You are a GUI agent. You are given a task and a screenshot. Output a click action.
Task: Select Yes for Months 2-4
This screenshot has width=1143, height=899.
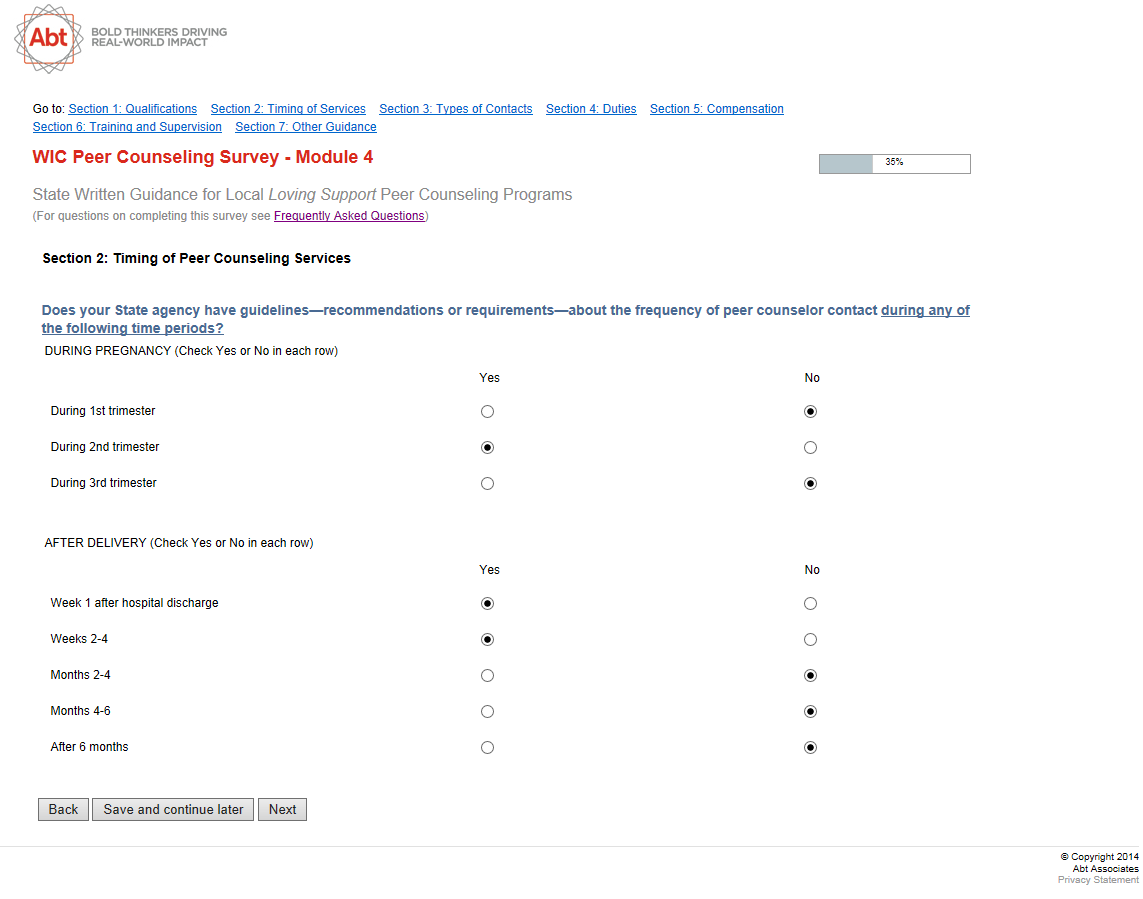pyautogui.click(x=487, y=676)
